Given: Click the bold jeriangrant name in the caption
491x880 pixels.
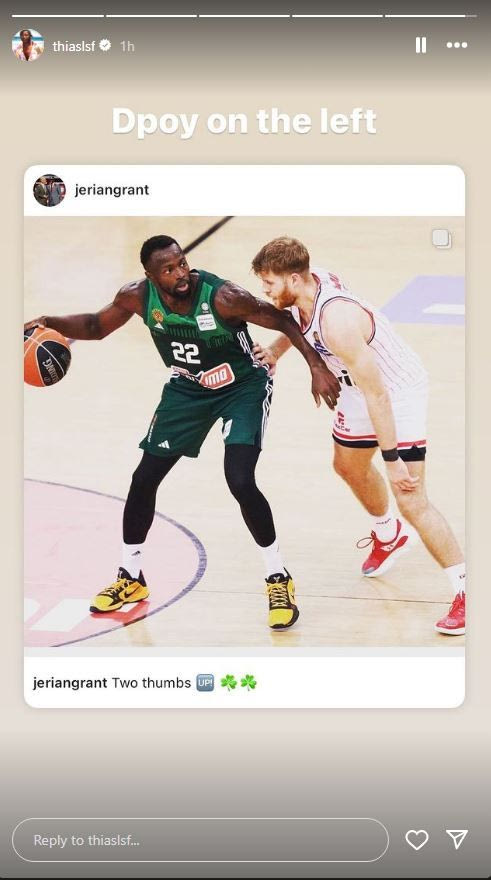Looking at the screenshot, I should (x=70, y=683).
